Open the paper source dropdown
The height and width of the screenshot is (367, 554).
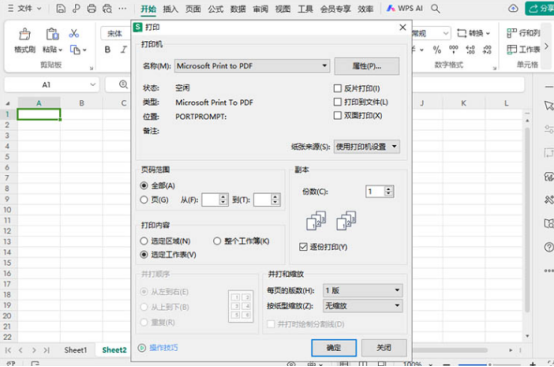[367, 147]
